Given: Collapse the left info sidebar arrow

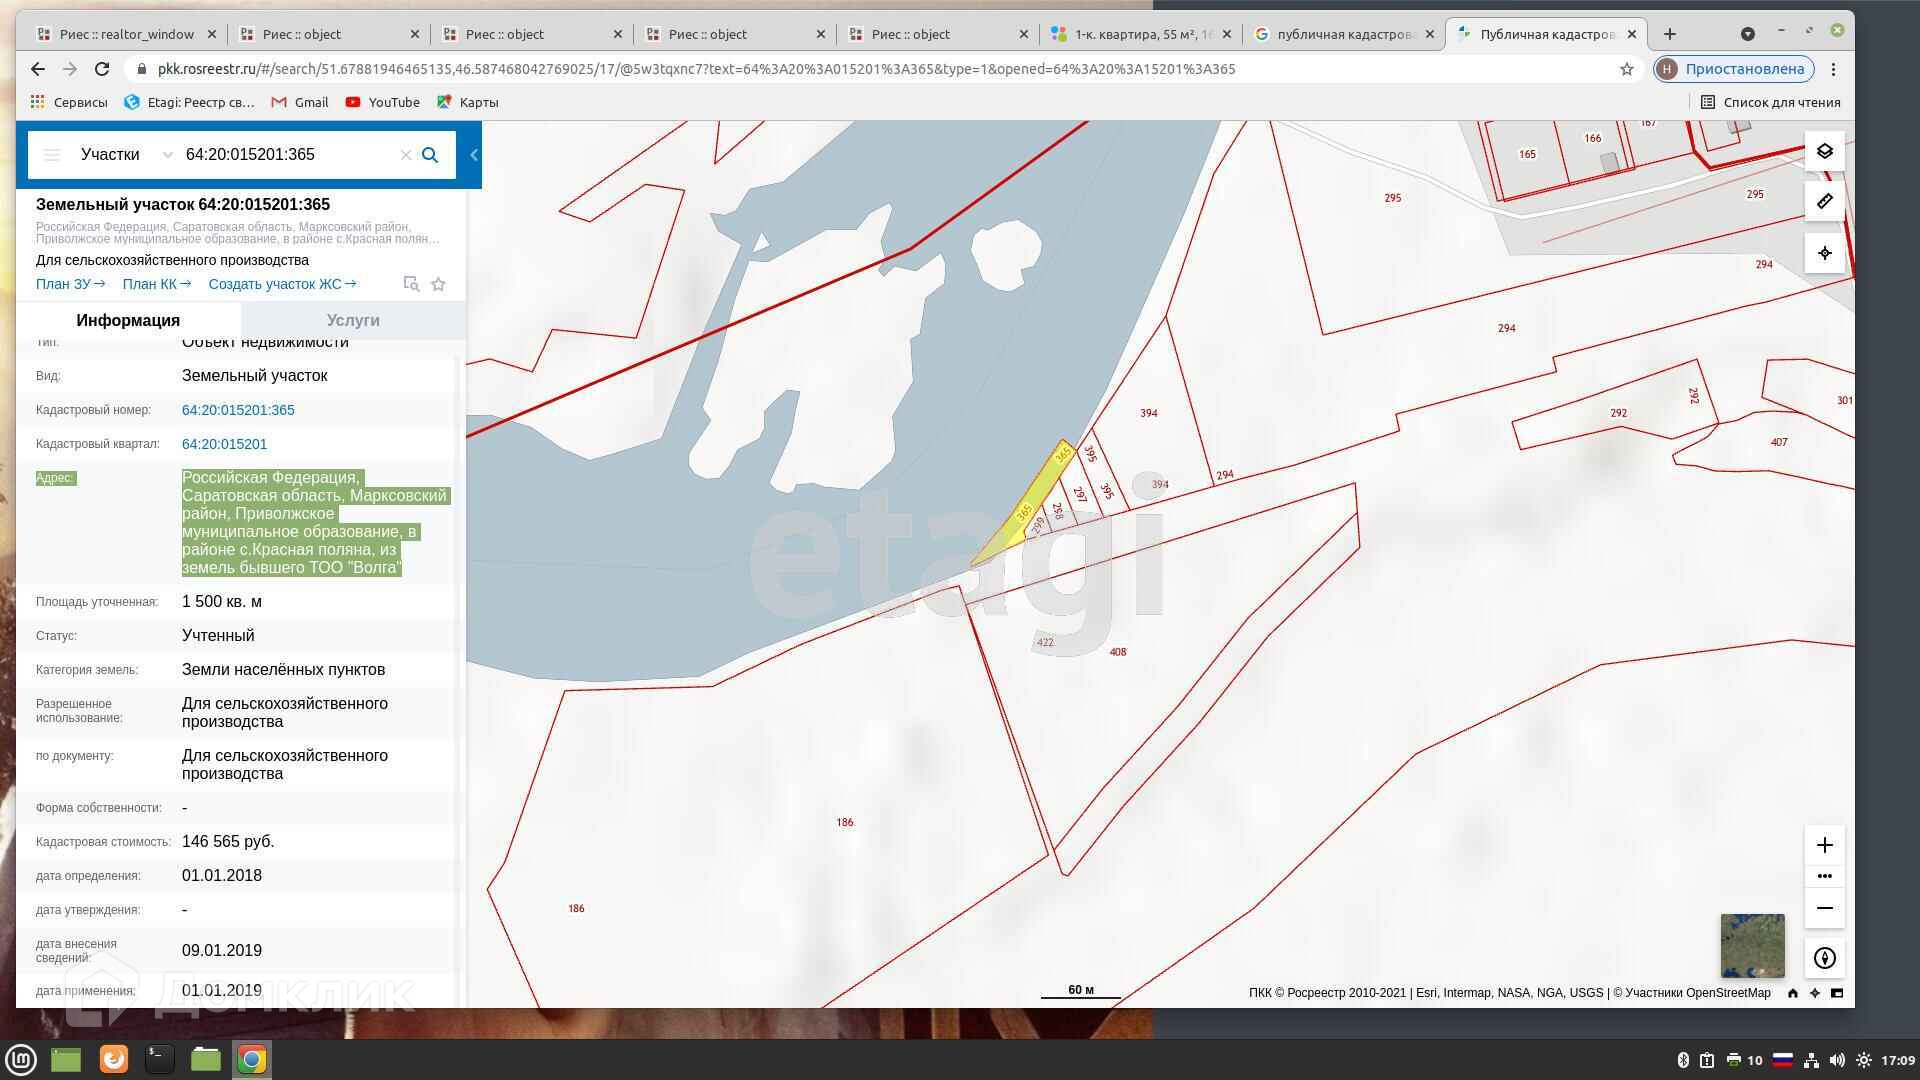Looking at the screenshot, I should point(474,155).
